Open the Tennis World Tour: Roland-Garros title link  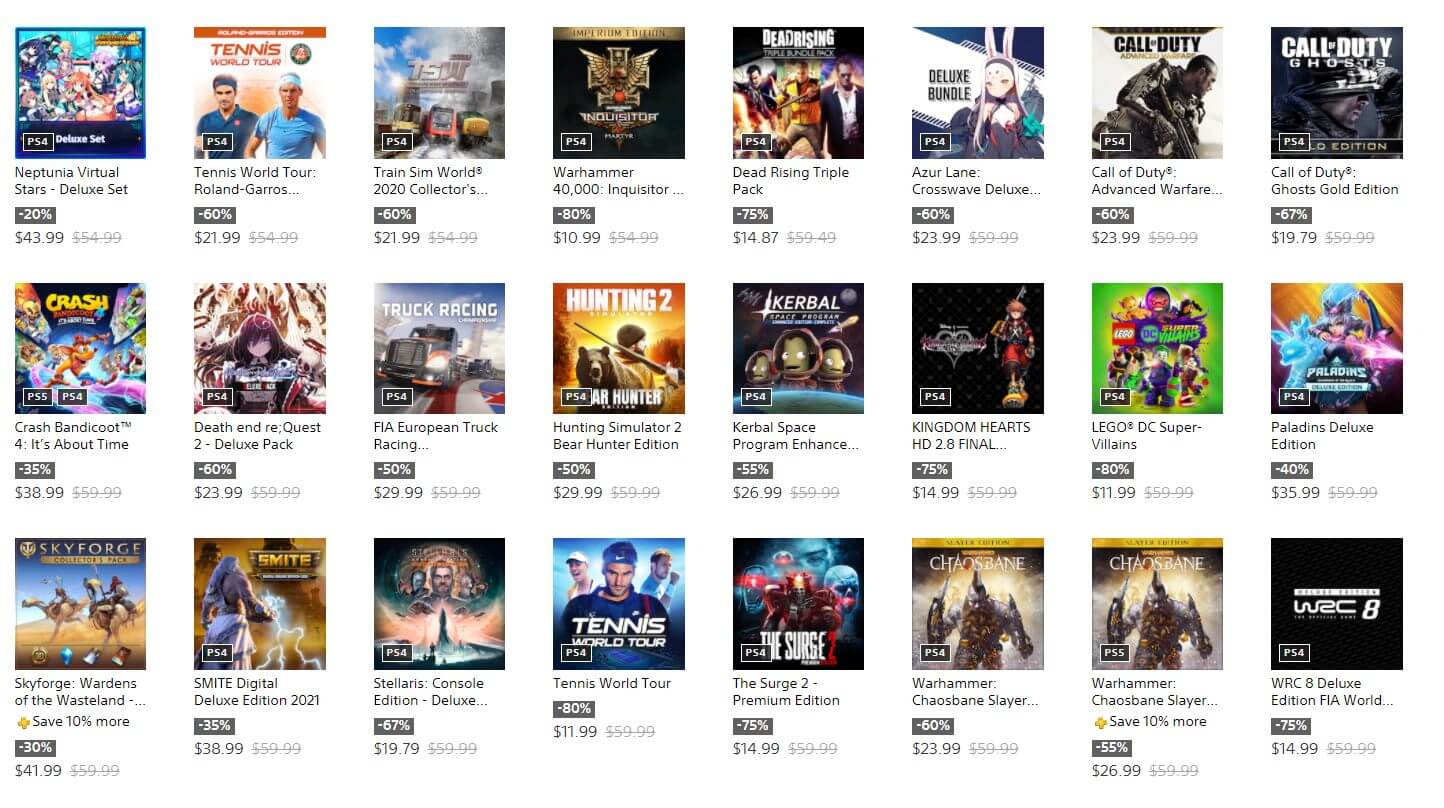255,181
